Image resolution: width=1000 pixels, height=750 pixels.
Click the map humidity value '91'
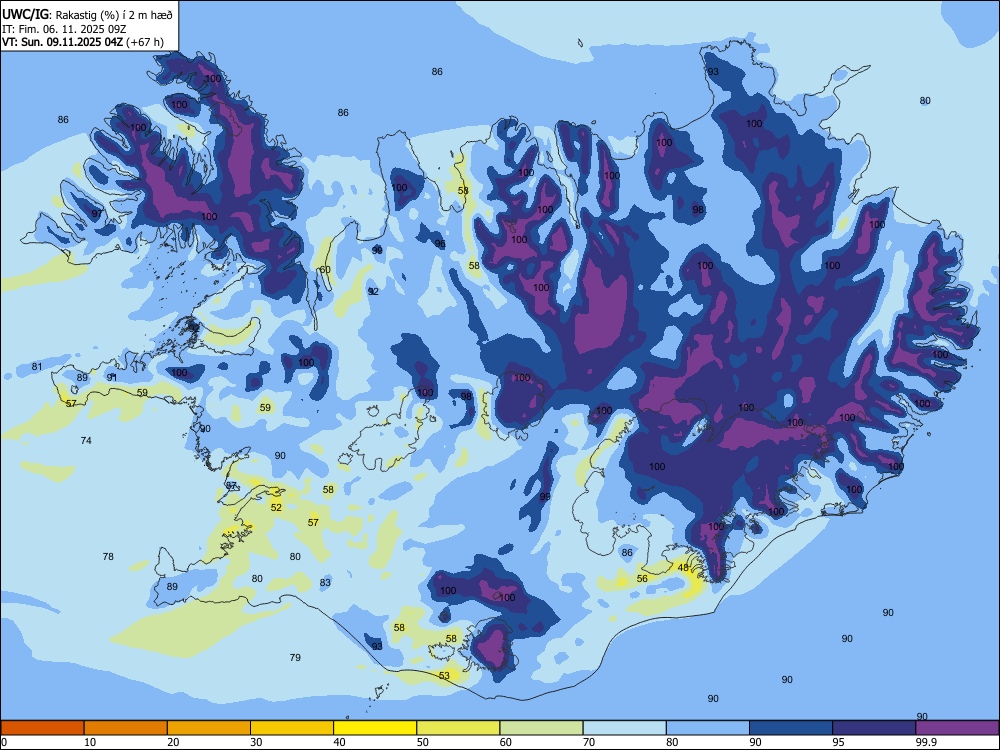click(x=112, y=377)
